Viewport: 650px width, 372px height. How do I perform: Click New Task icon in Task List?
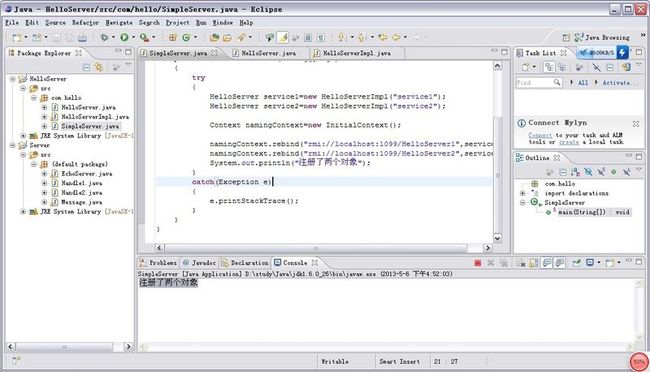coord(526,67)
